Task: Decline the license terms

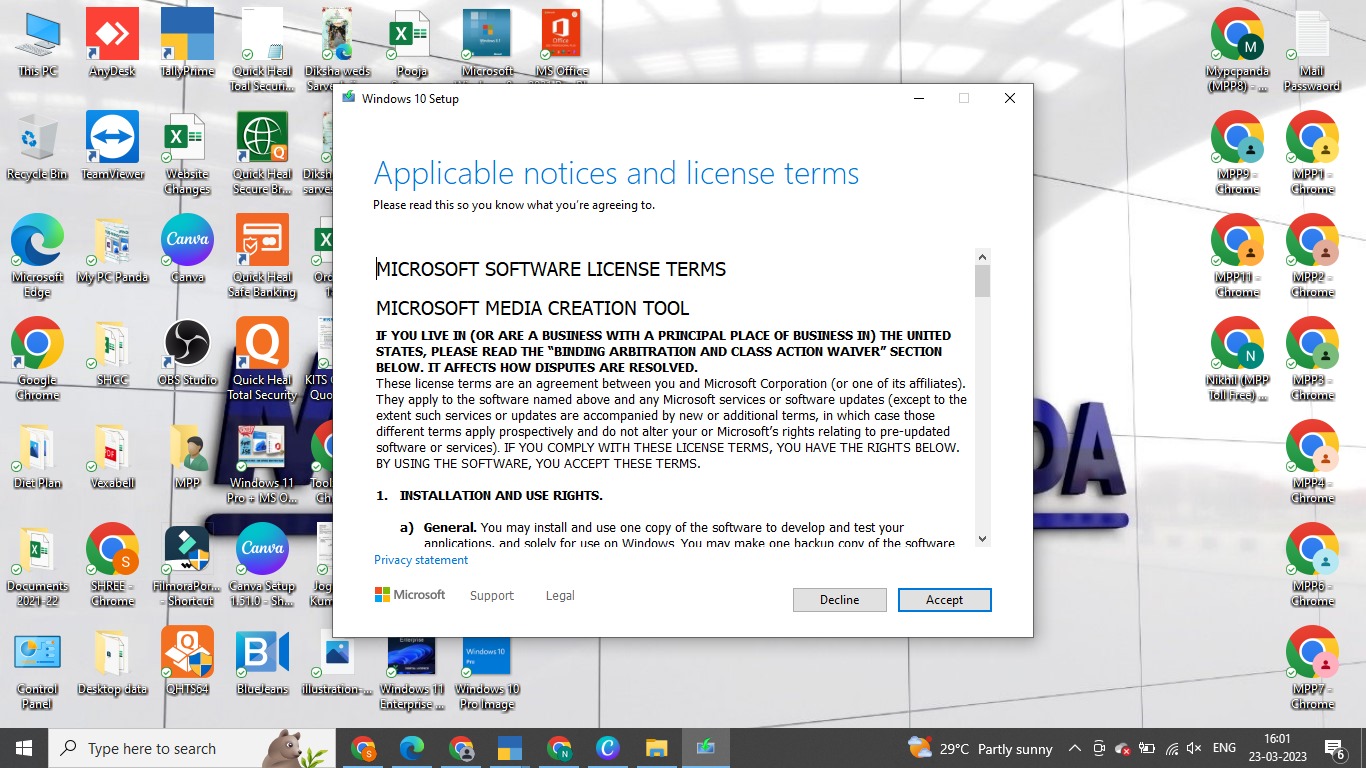Action: coord(839,600)
